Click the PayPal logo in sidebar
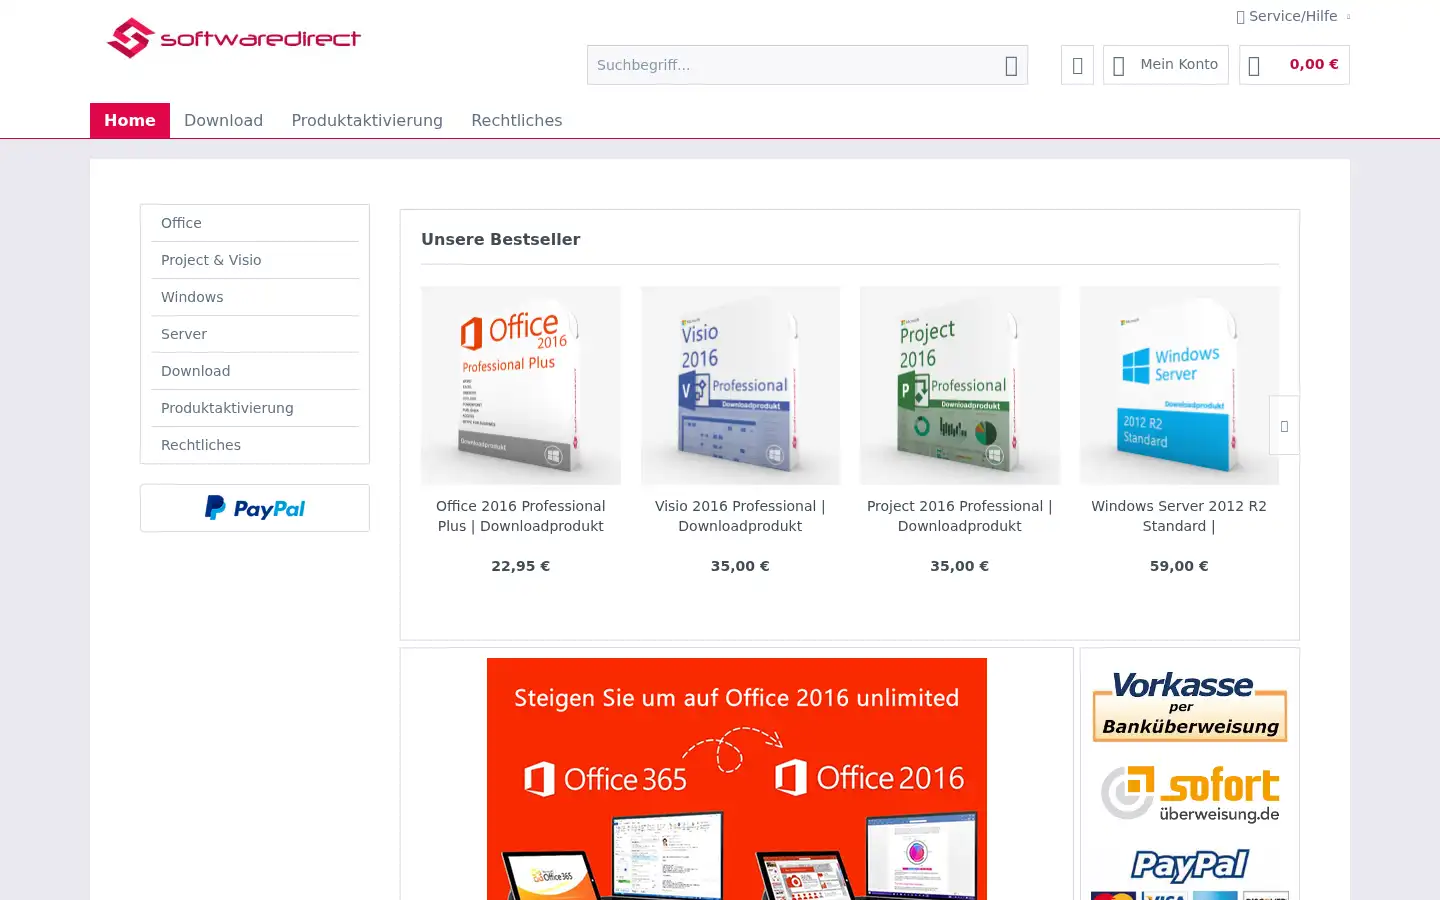This screenshot has height=900, width=1440. point(255,508)
